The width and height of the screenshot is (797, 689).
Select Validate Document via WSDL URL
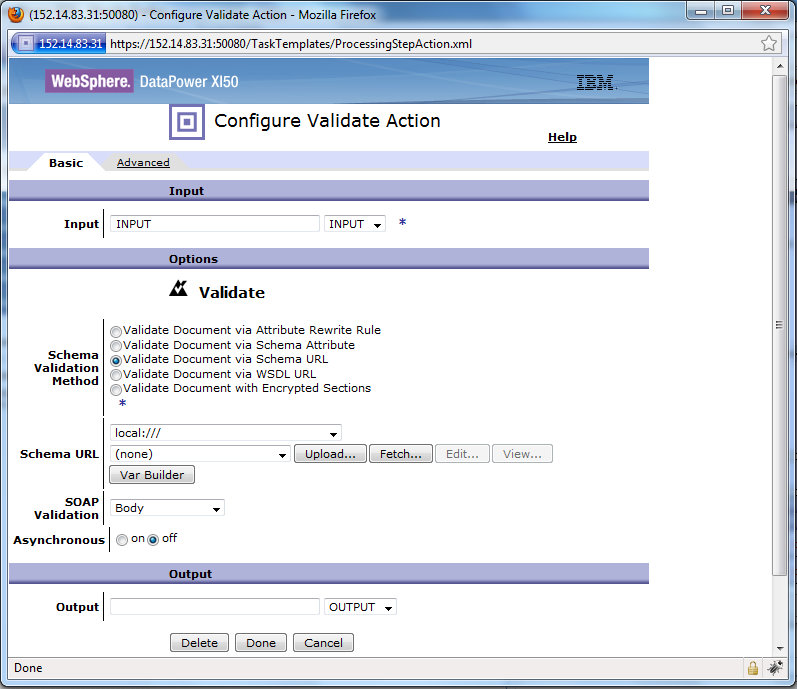(x=116, y=375)
